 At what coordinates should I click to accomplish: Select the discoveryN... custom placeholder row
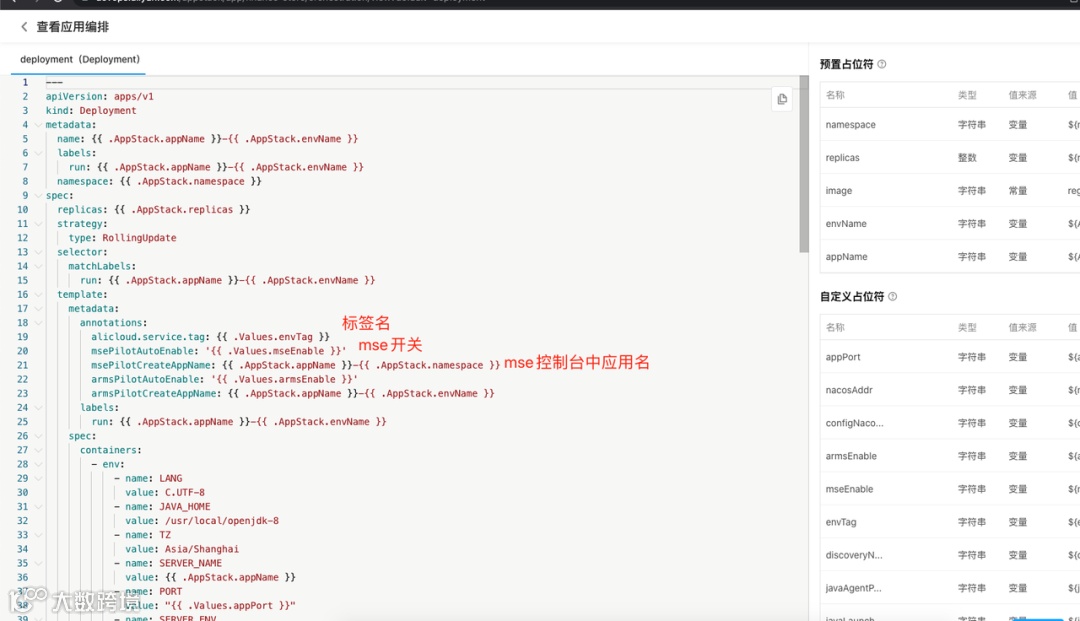(950, 556)
